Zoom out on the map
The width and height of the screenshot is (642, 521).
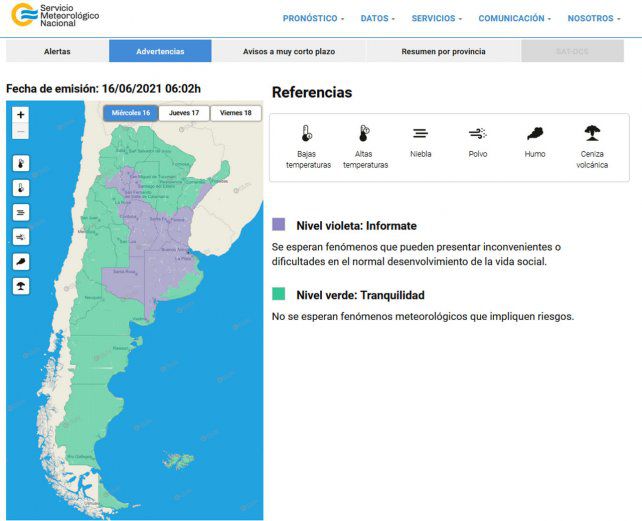(x=21, y=132)
